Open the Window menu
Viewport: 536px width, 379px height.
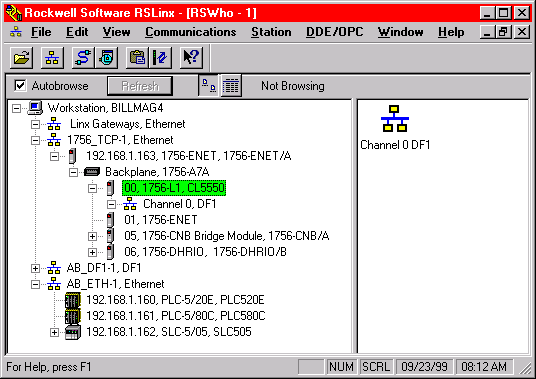pyautogui.click(x=400, y=32)
